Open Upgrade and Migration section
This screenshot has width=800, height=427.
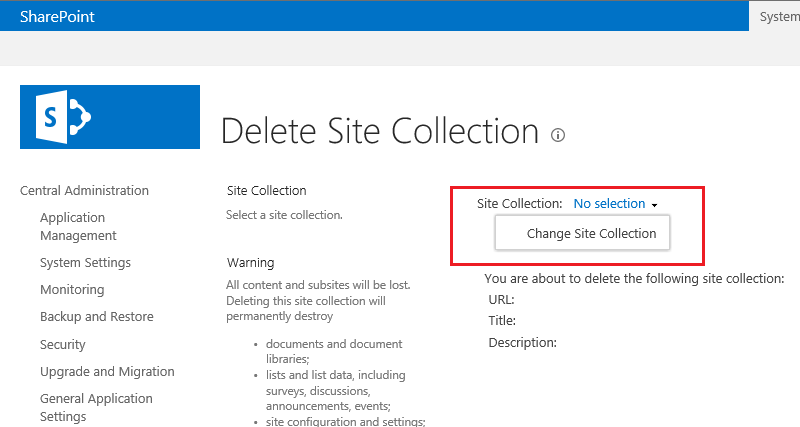point(107,371)
